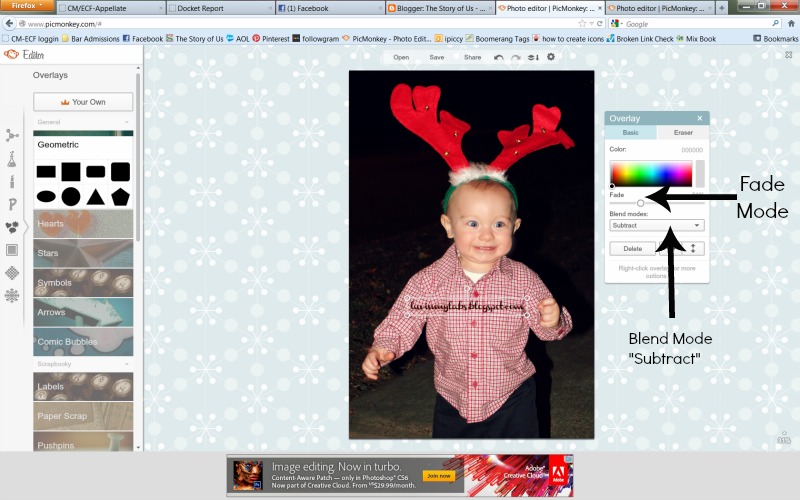Click the bookmark star in address bar

pyautogui.click(x=582, y=23)
